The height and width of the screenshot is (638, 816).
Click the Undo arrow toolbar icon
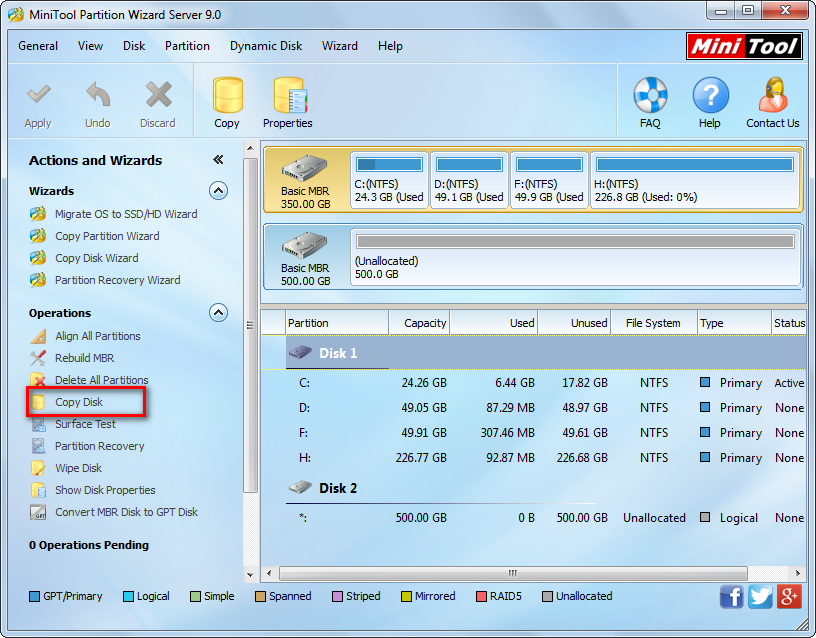coord(98,96)
